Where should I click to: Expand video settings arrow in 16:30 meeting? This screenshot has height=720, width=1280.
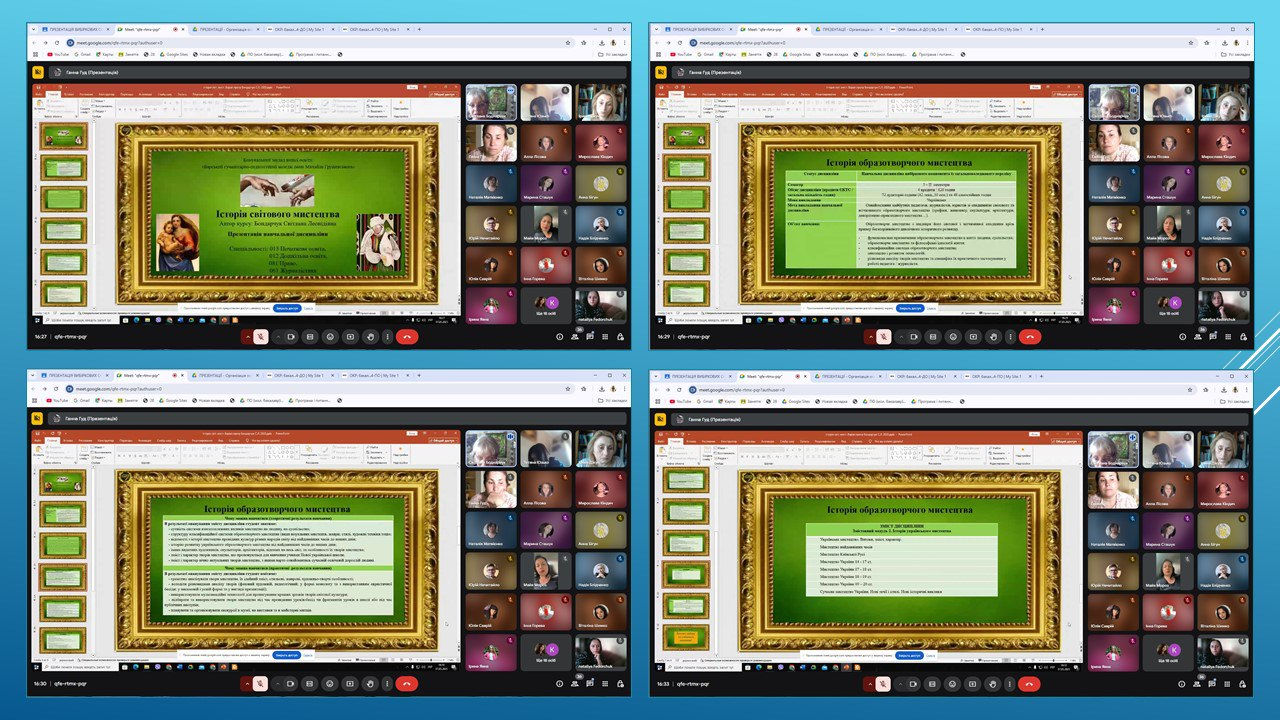[x=279, y=684]
